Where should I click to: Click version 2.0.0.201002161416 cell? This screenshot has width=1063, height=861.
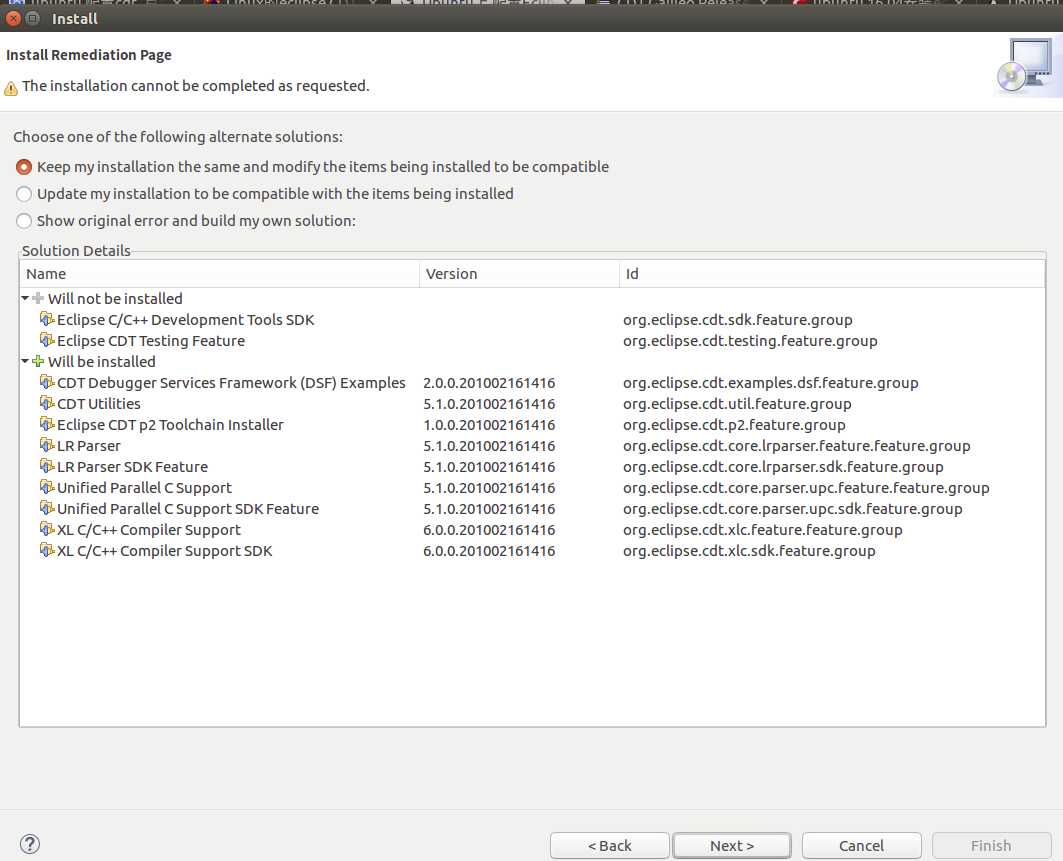click(x=489, y=382)
